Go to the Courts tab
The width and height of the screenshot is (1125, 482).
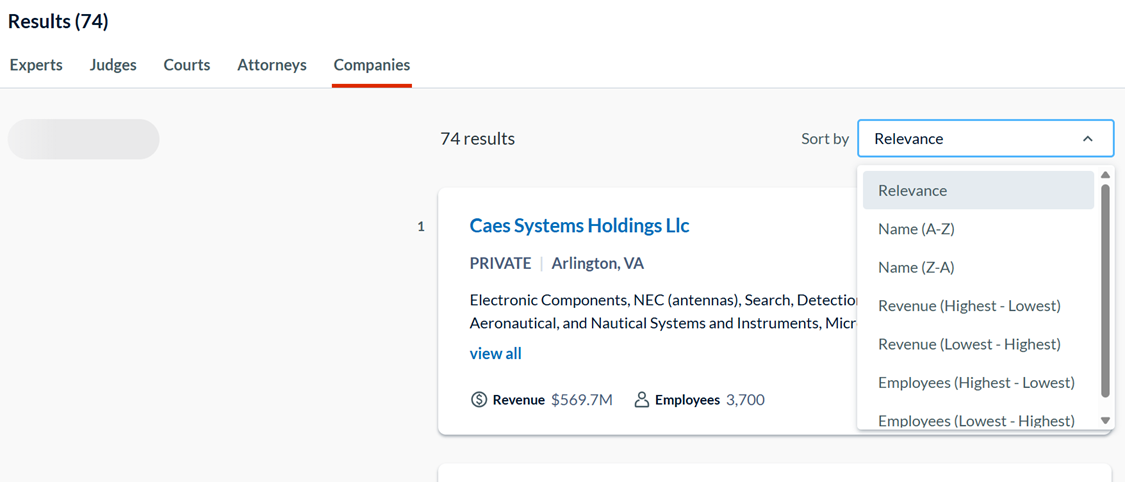click(x=187, y=65)
